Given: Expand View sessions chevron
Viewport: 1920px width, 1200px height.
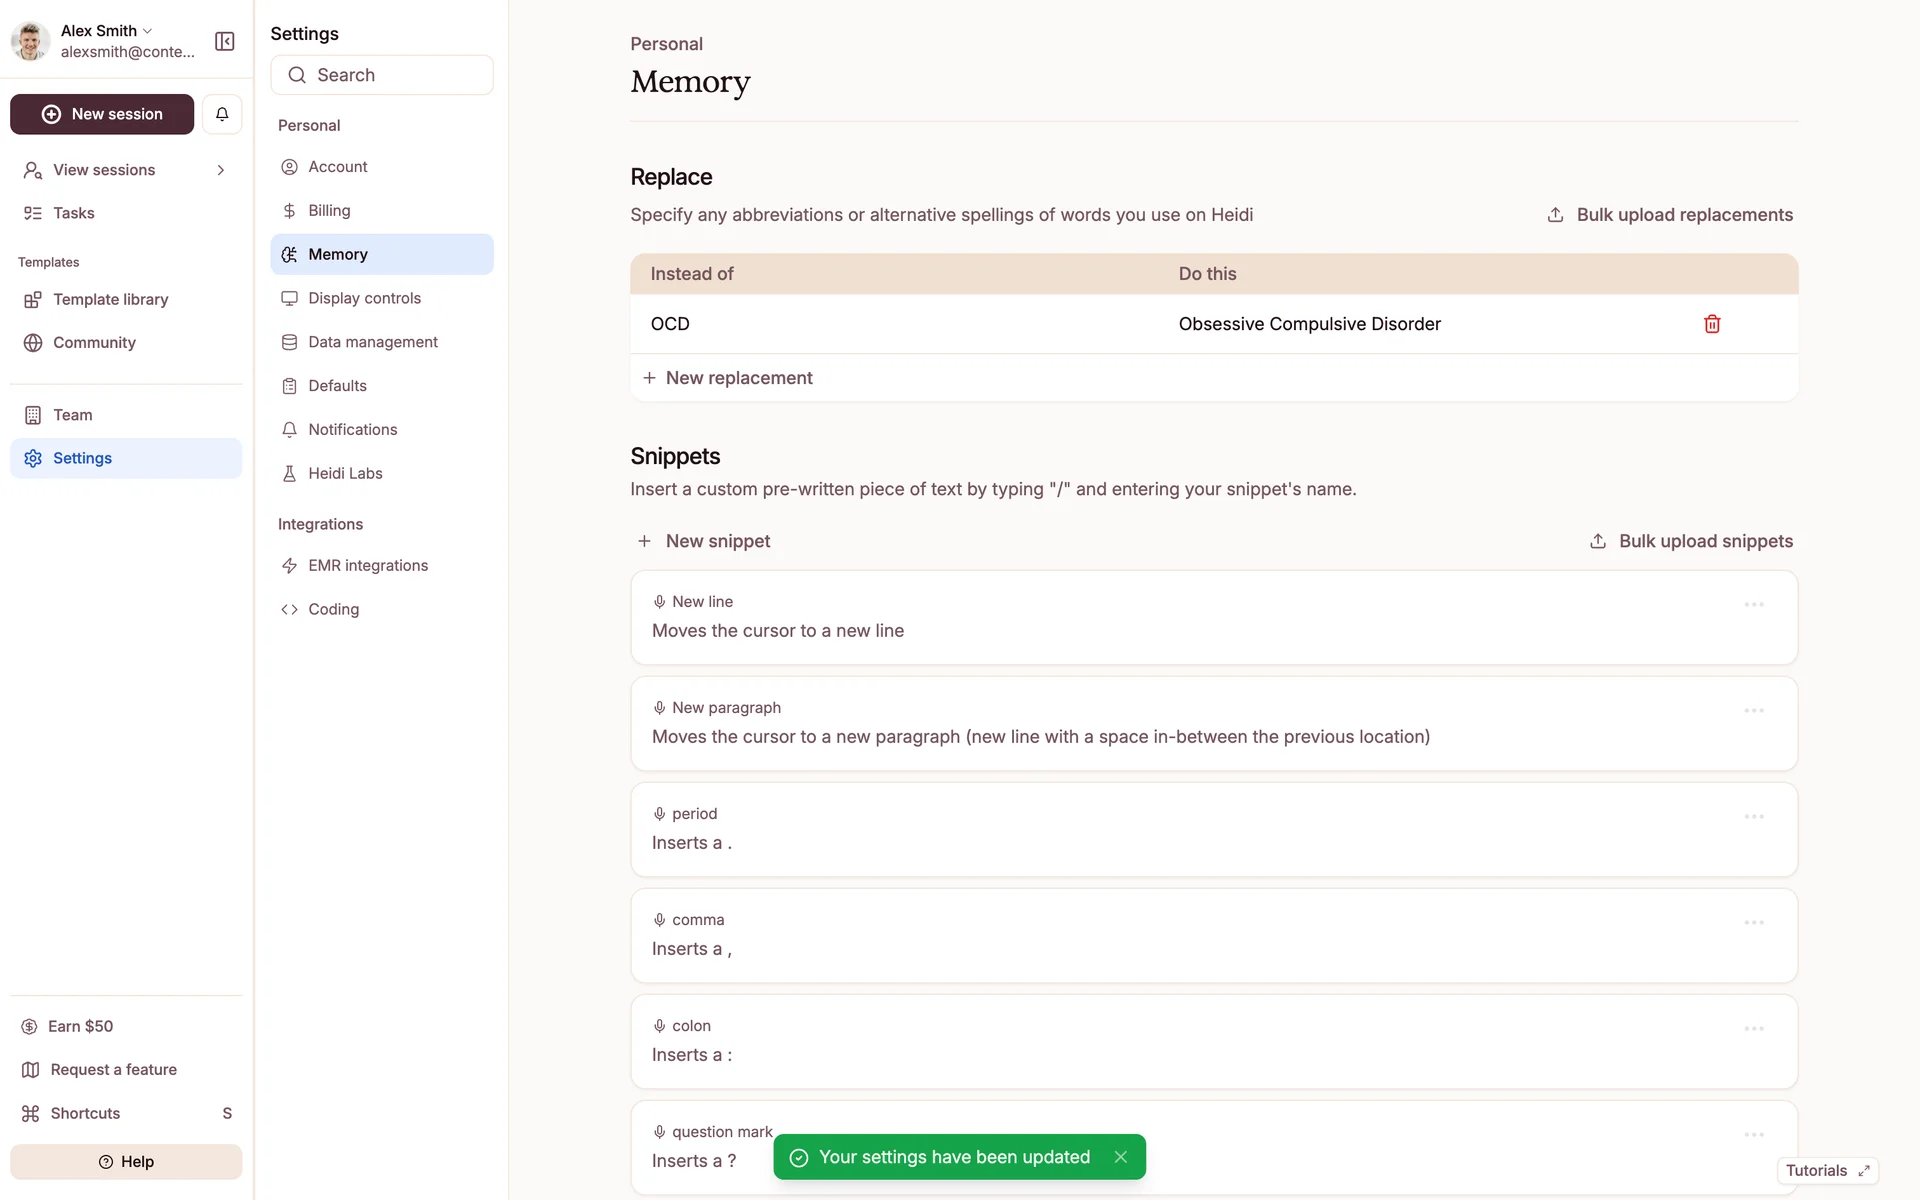Looking at the screenshot, I should (221, 170).
